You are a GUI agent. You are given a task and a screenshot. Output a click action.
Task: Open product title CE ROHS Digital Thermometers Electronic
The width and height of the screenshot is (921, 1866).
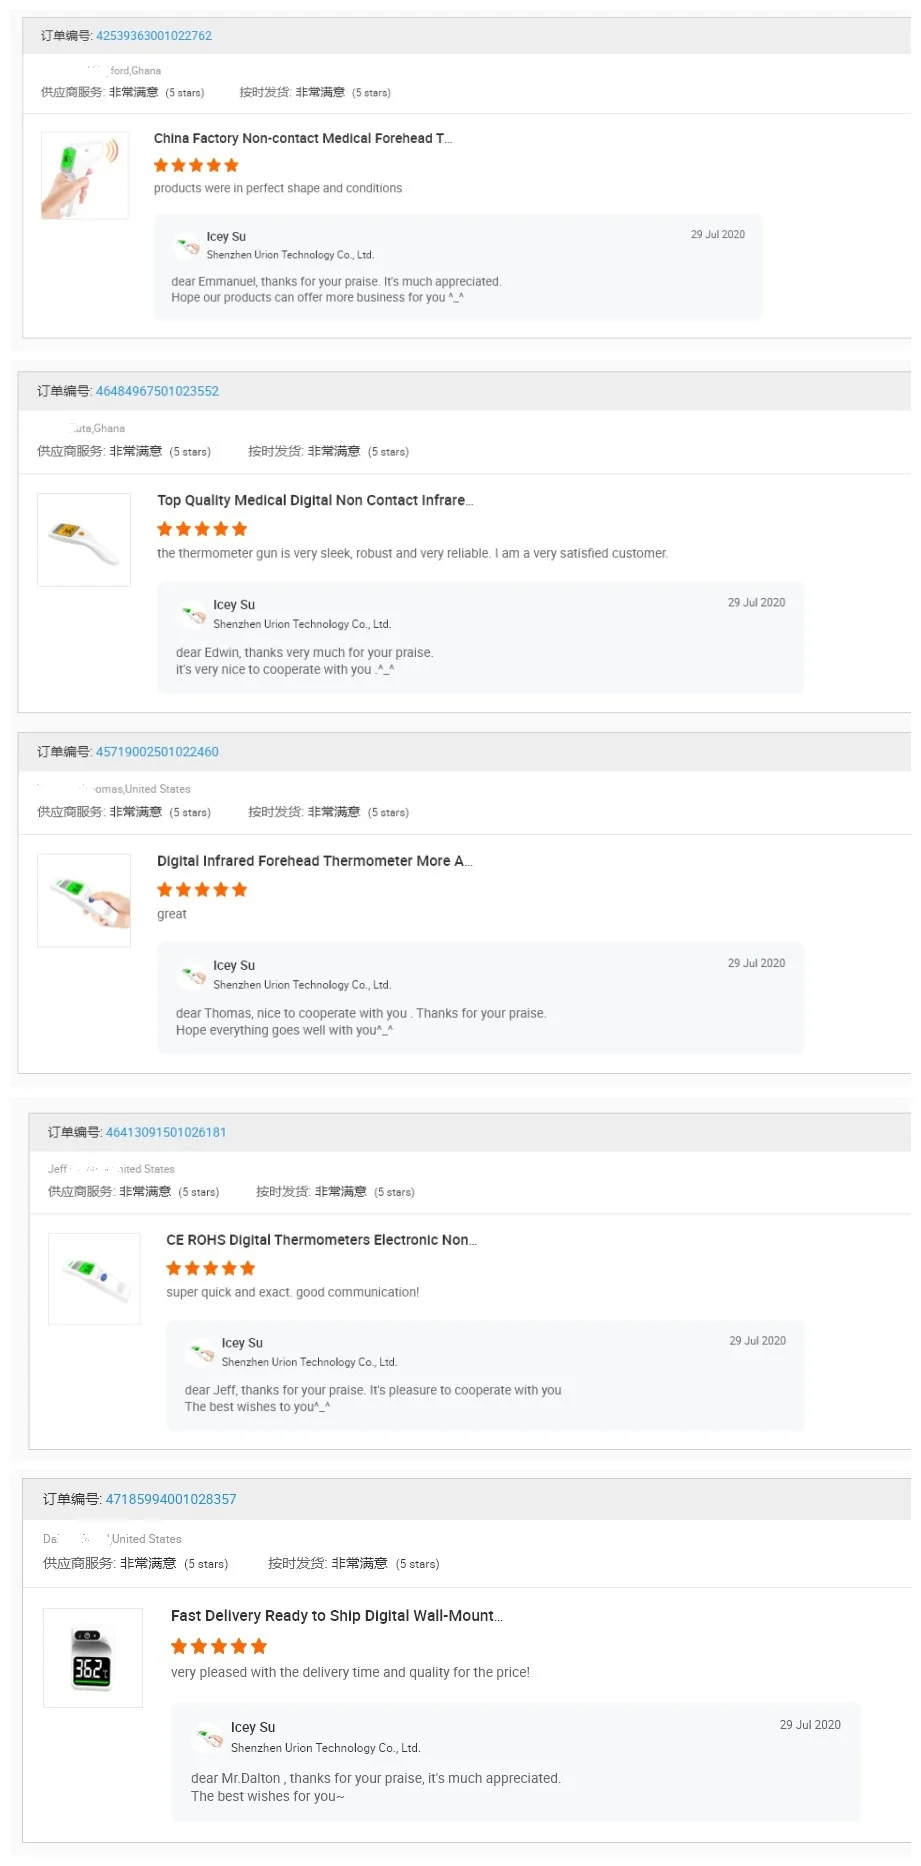[x=321, y=1240]
